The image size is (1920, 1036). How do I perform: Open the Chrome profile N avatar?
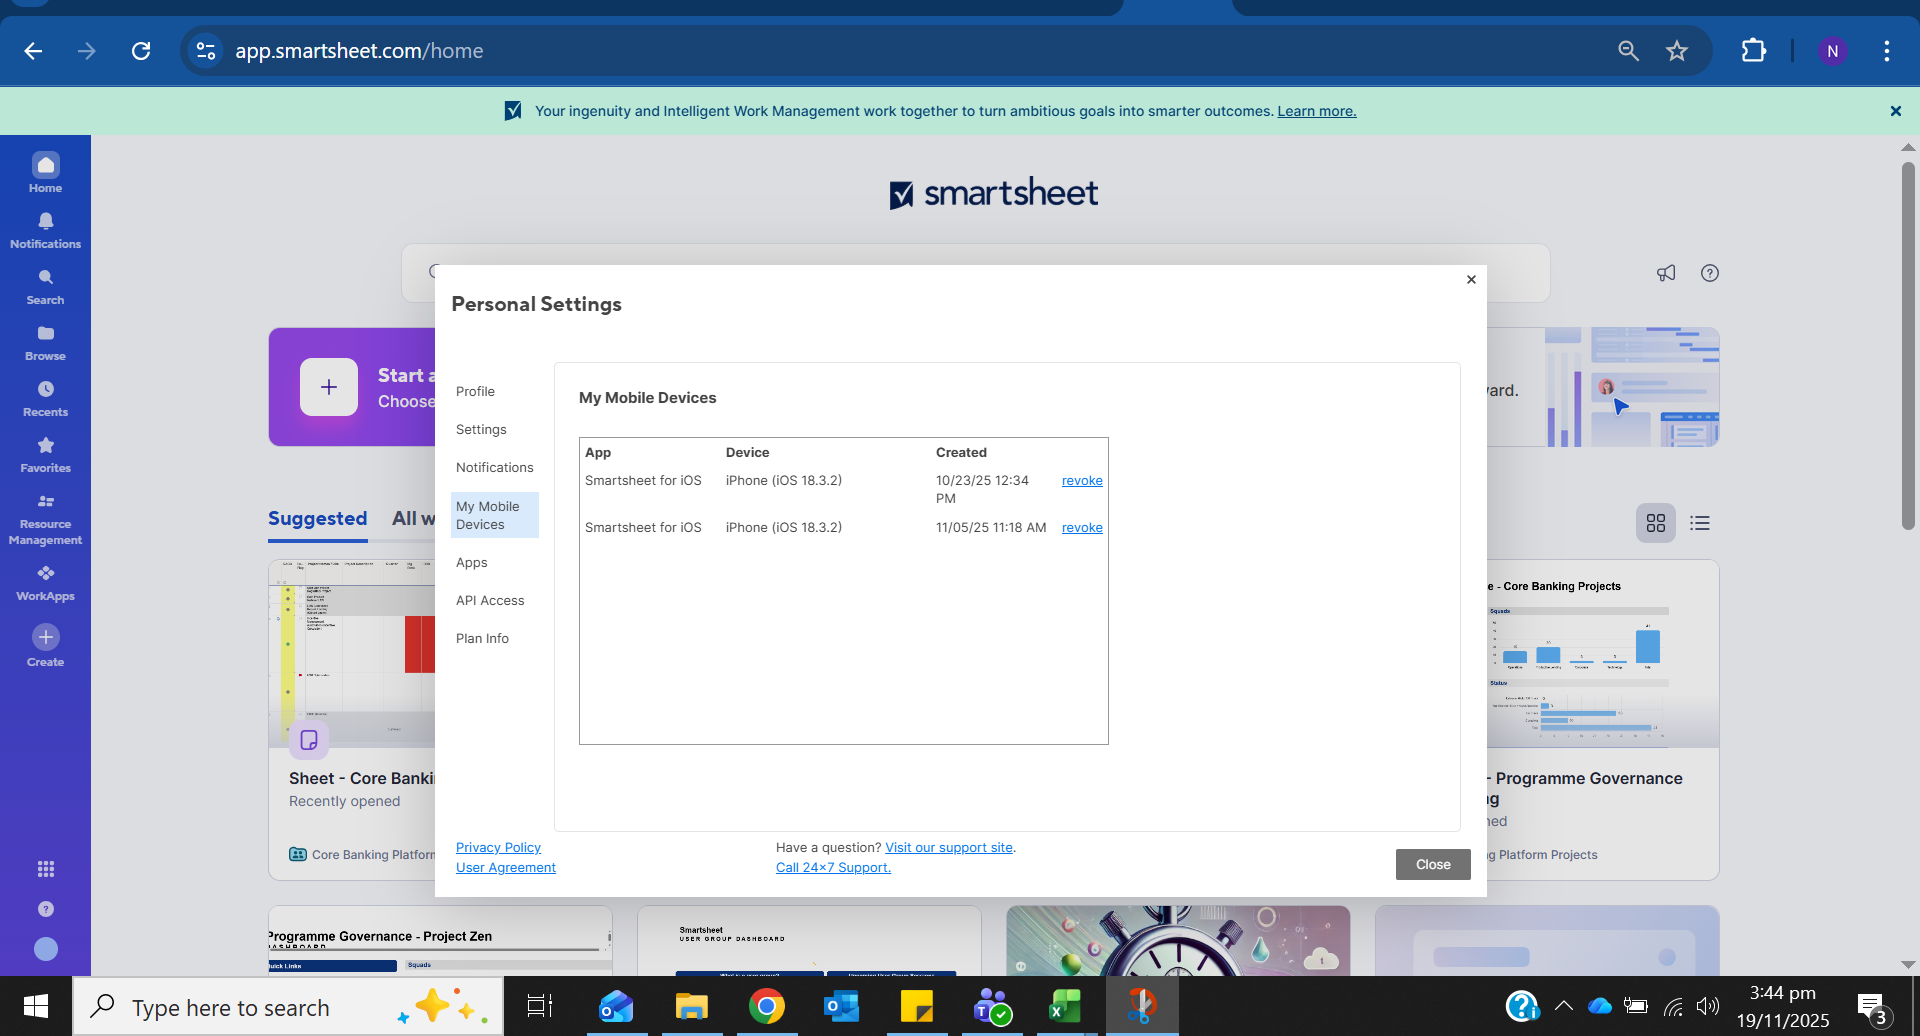(1832, 51)
